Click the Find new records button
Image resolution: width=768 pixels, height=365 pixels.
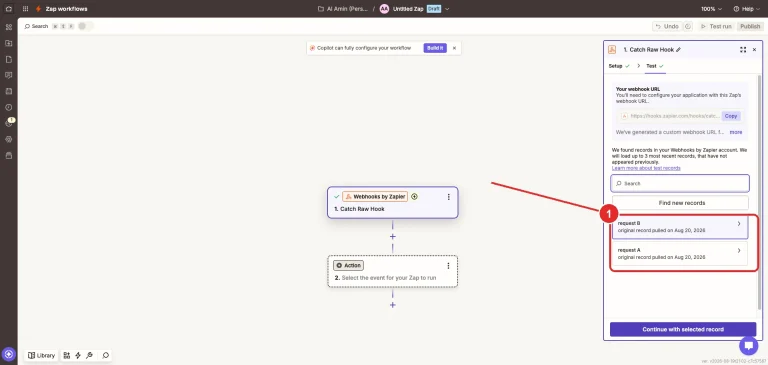tap(680, 203)
